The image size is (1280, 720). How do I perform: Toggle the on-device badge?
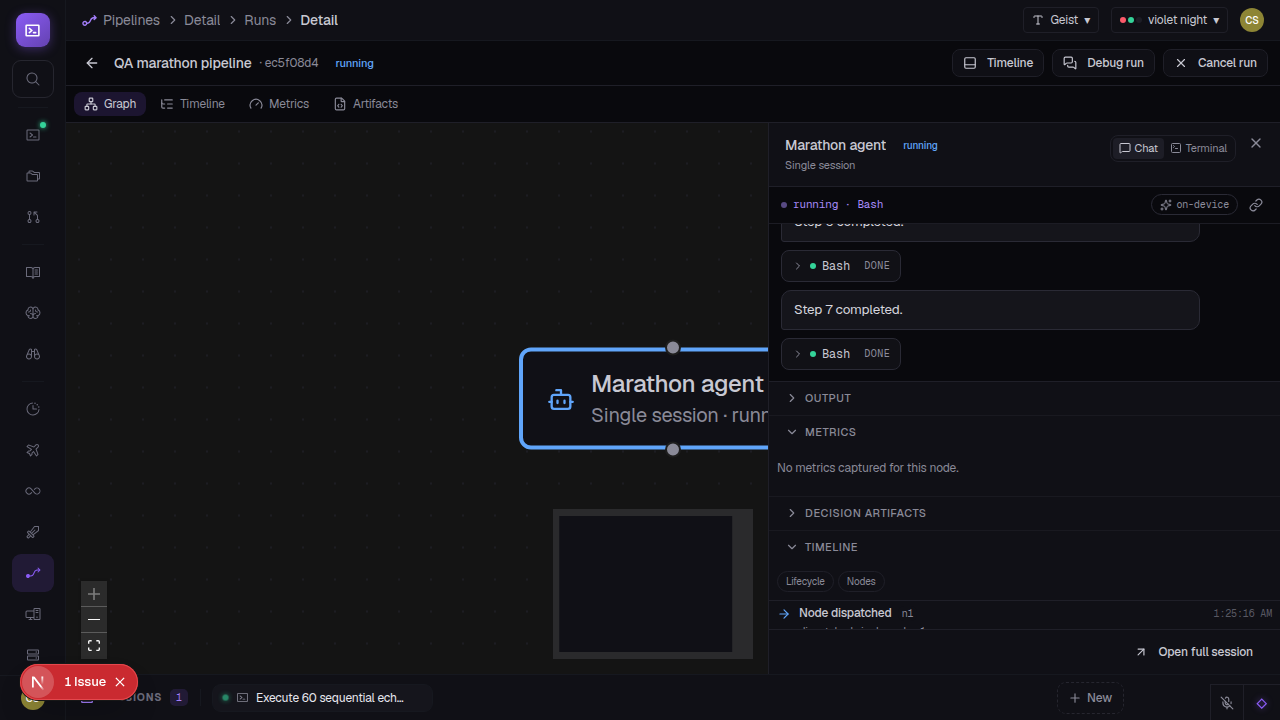coord(1194,205)
